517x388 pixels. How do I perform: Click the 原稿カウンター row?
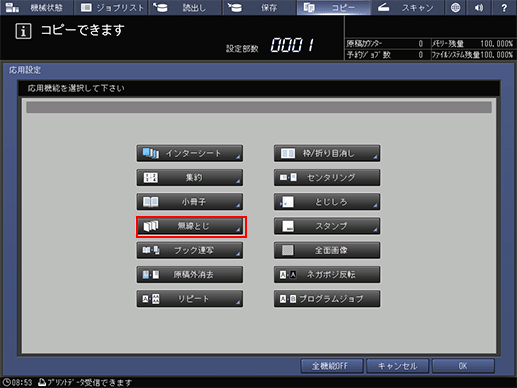[387, 44]
